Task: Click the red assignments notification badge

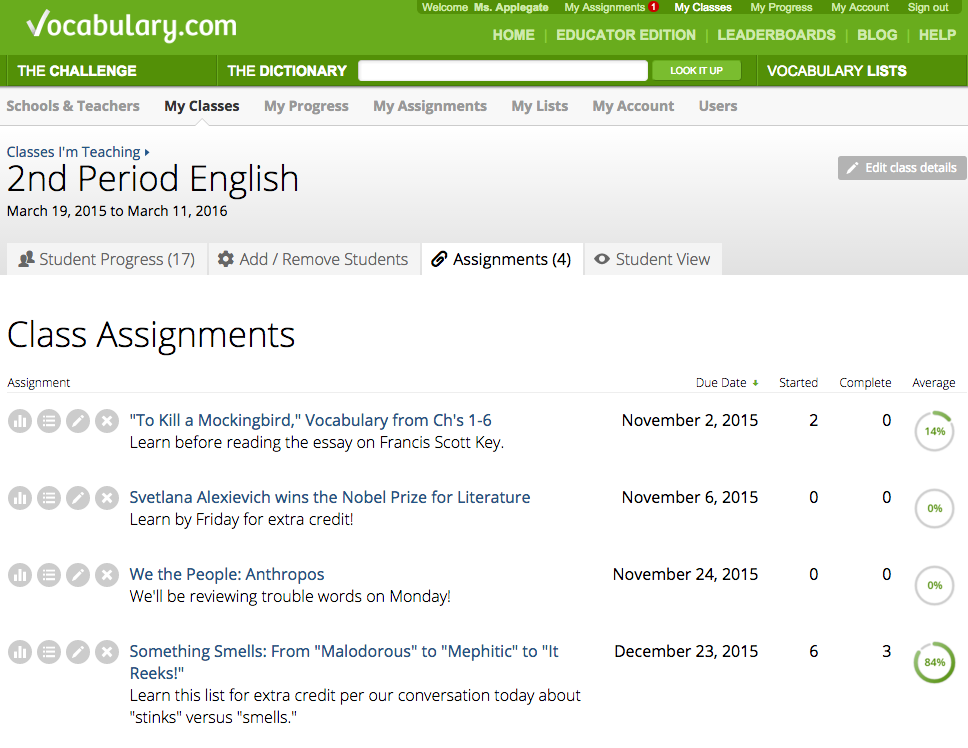Action: (x=653, y=8)
